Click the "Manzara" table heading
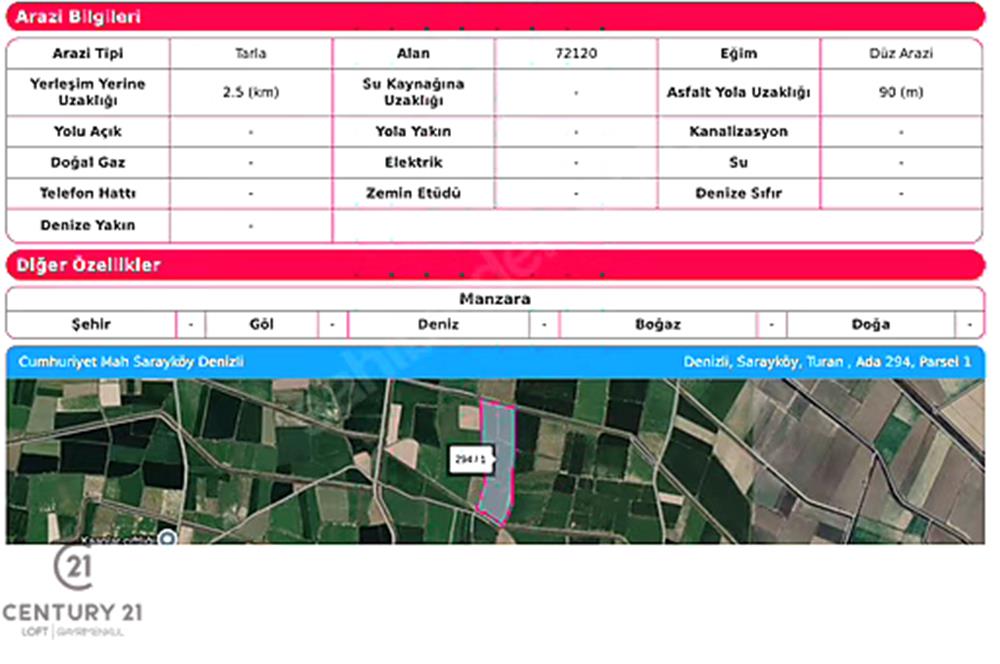Viewport: 1000px width, 664px height. [495, 299]
